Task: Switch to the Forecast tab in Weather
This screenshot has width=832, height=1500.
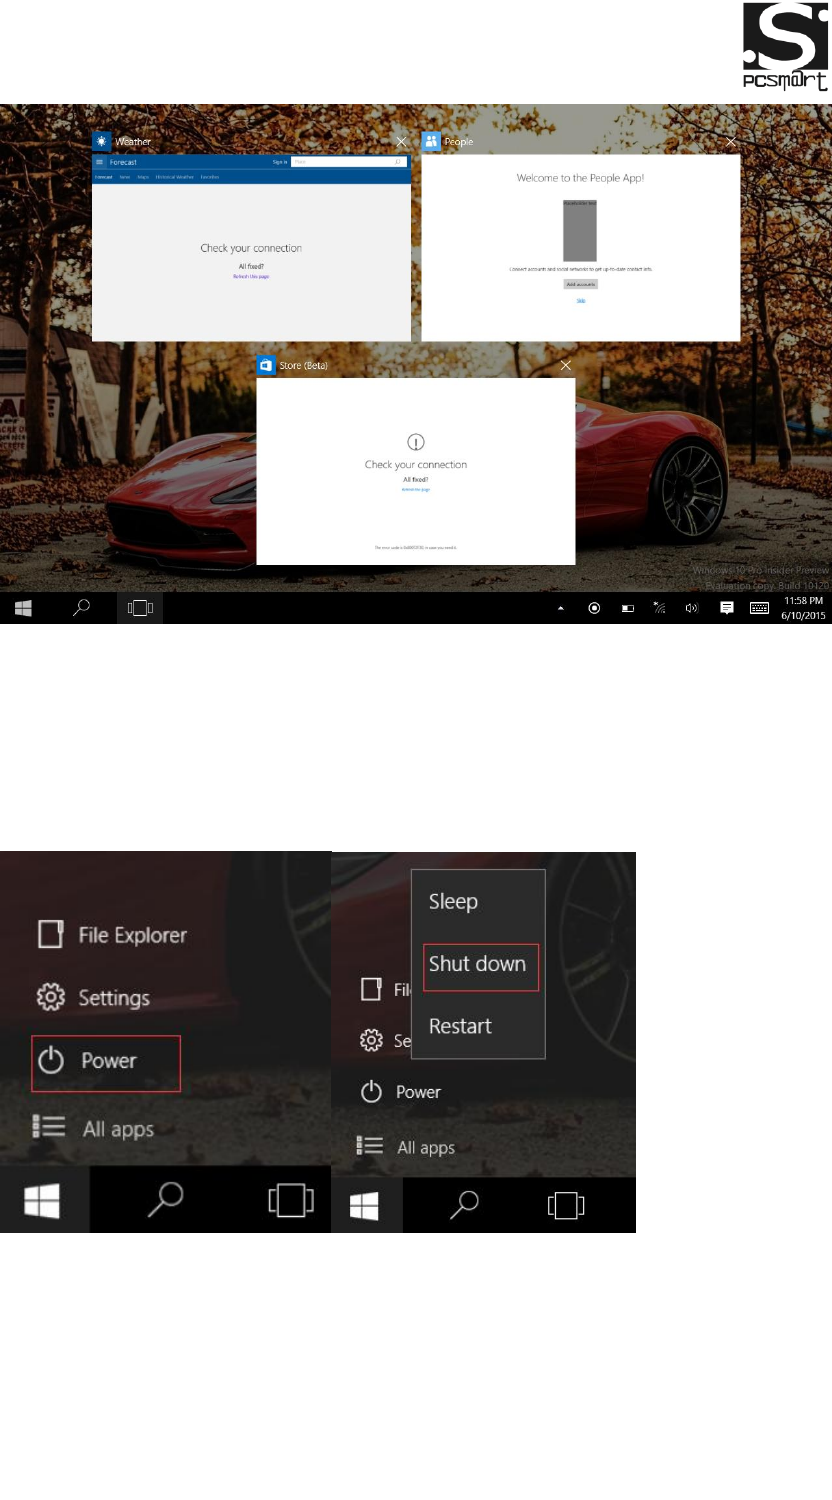Action: (x=103, y=177)
